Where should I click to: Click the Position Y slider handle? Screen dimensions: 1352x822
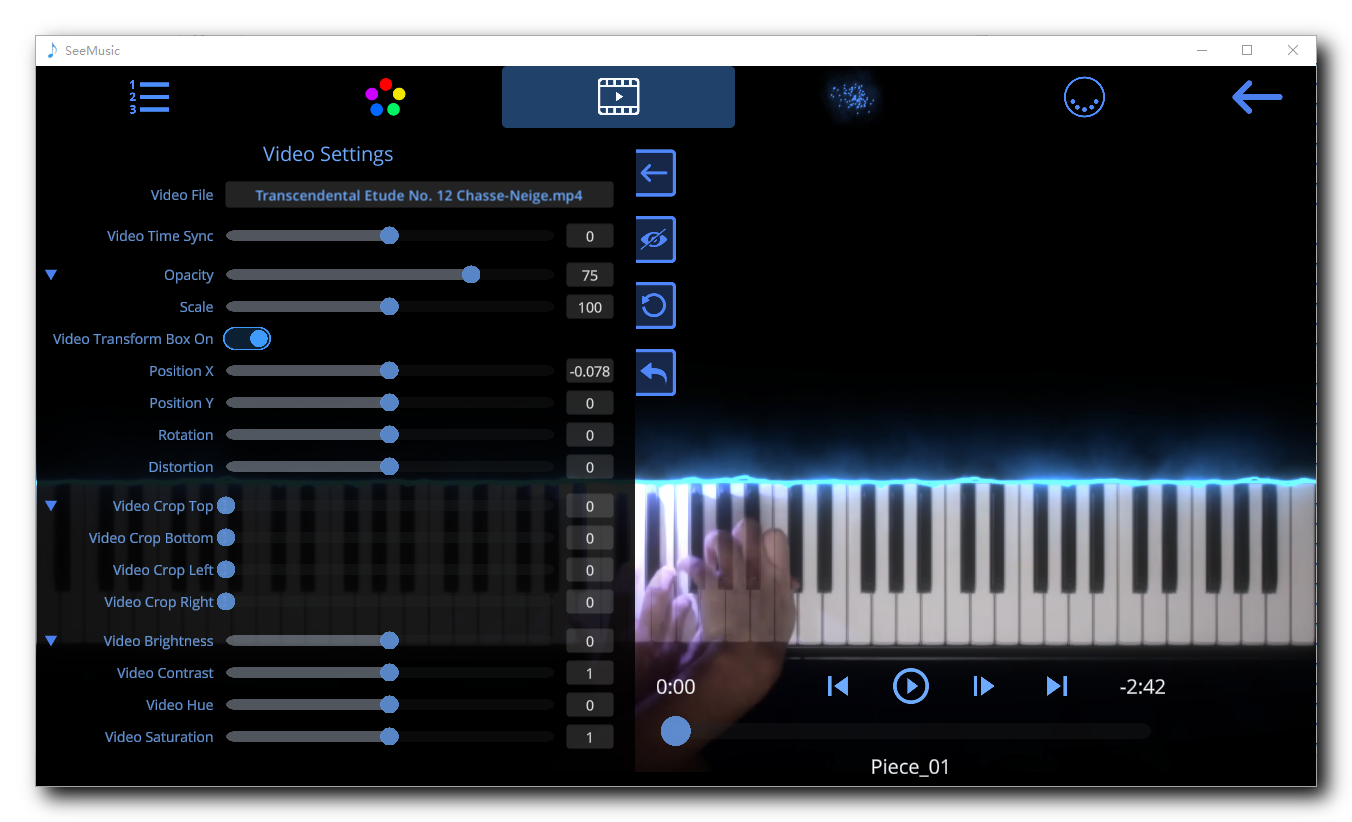(x=390, y=403)
